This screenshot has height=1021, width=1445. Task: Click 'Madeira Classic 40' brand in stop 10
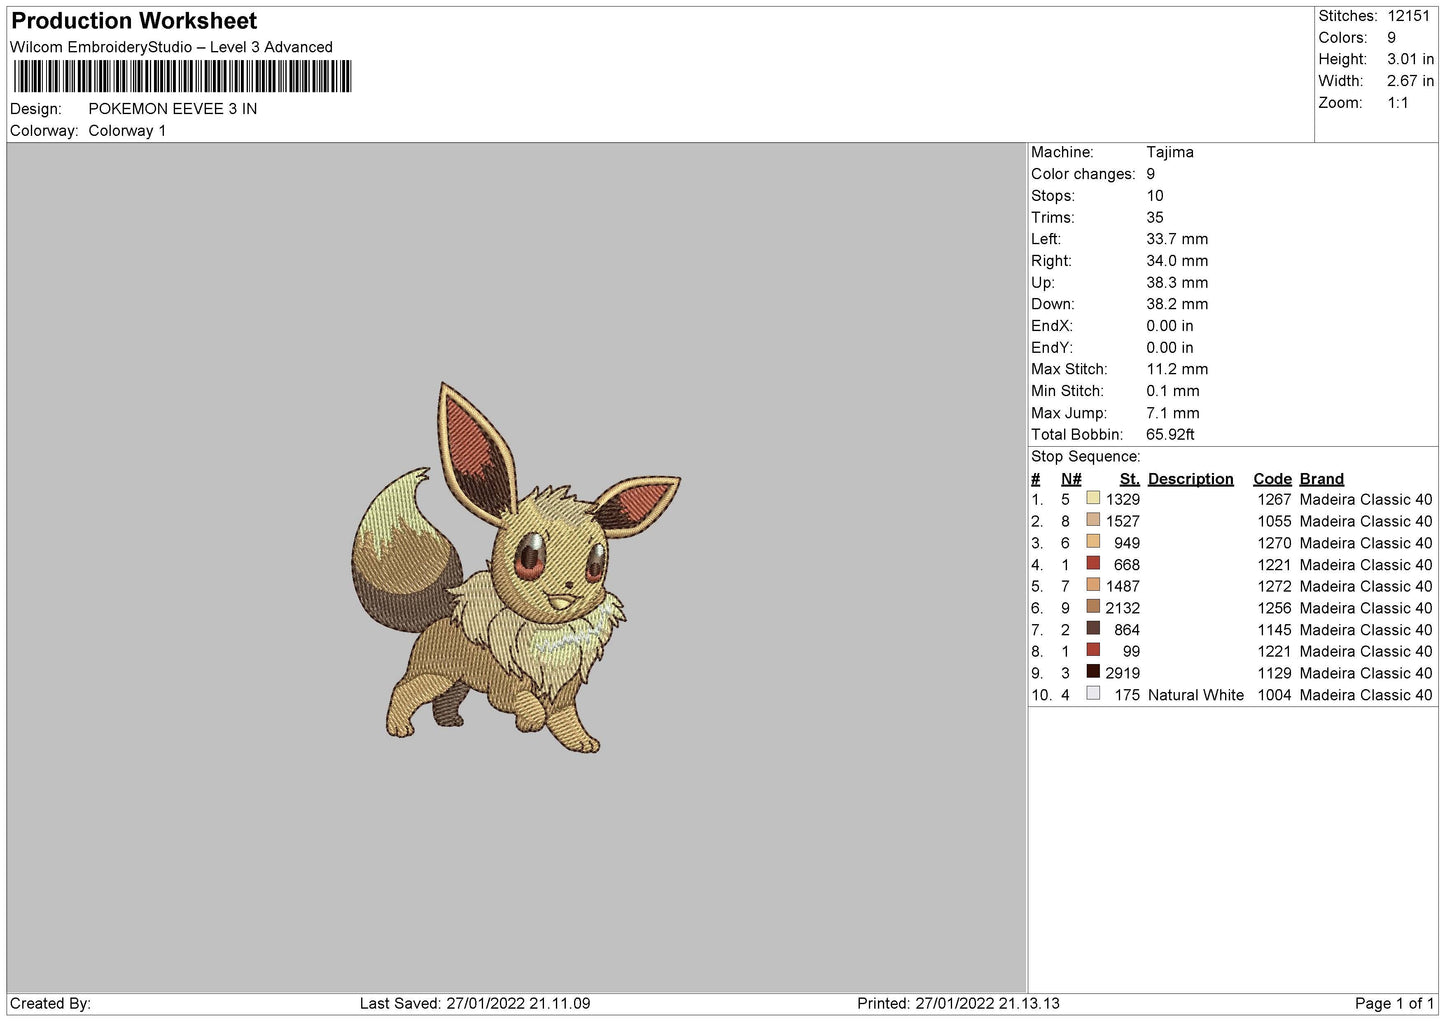(1366, 695)
